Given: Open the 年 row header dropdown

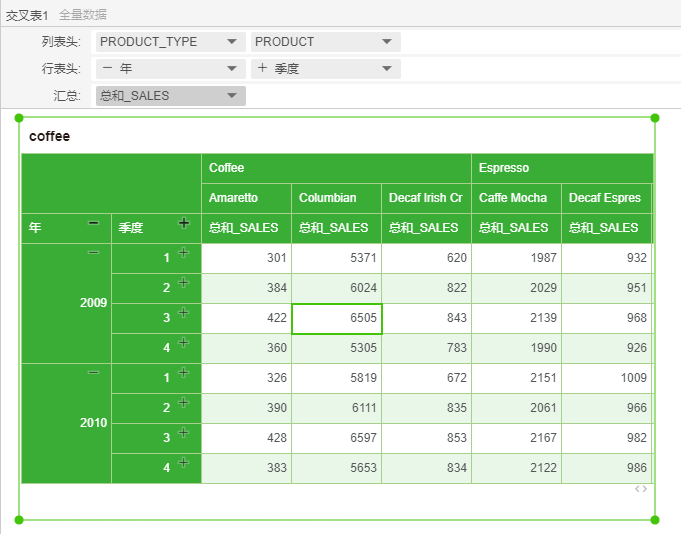Looking at the screenshot, I should [x=231, y=69].
